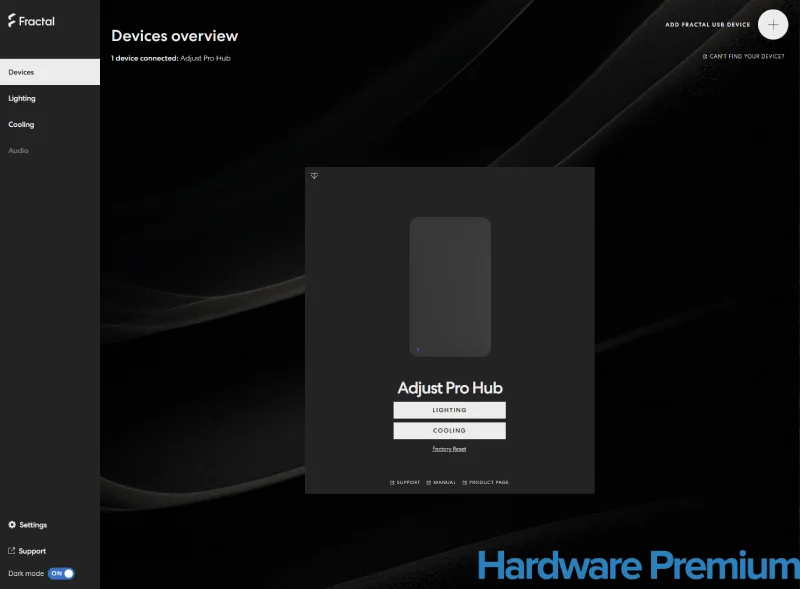Click the Adjust Pro Hub device image
800x589 pixels.
click(x=450, y=287)
